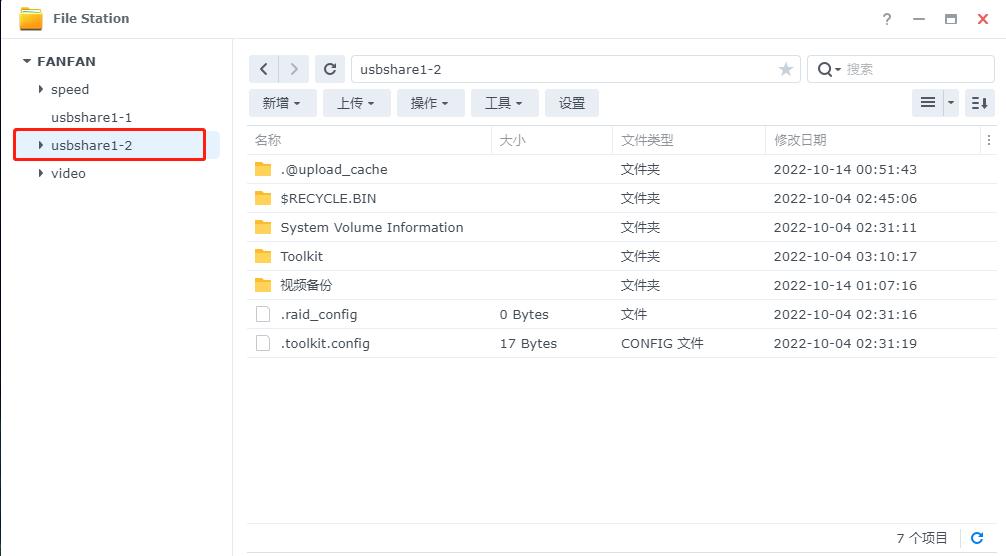Screen dimensions: 1006x556
Task: Sort by the 名称 column header
Action: pyautogui.click(x=268, y=140)
